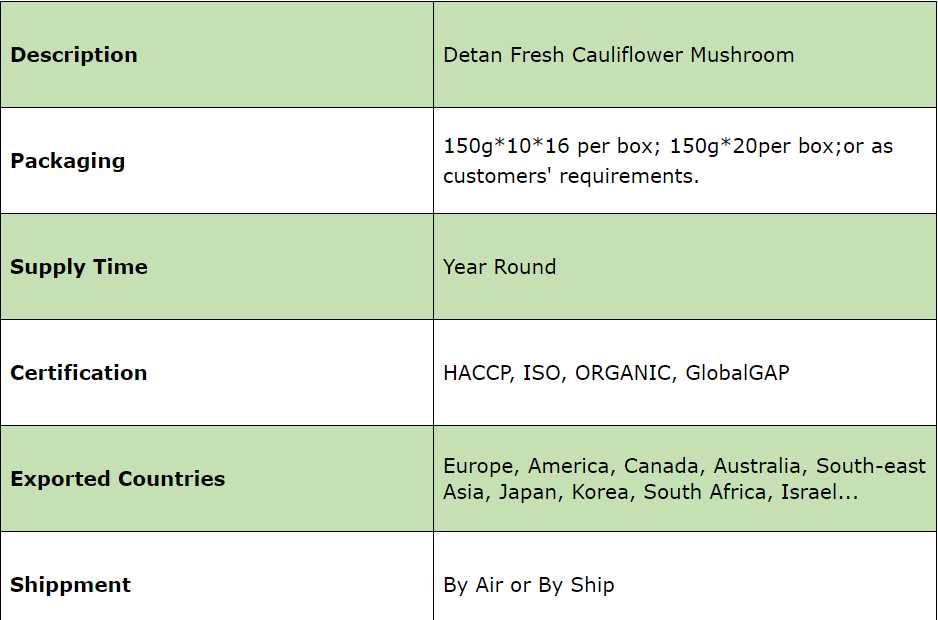Click the word Israel in the countries list
Screen dimensions: 938x620
806,492
